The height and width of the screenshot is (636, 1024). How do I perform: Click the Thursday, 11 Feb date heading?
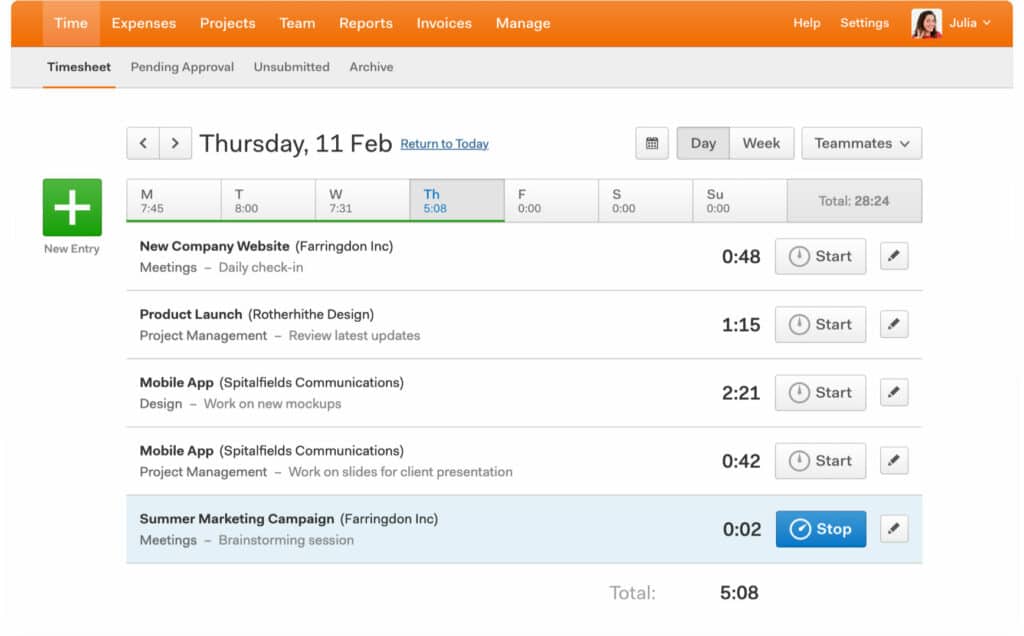pos(295,143)
